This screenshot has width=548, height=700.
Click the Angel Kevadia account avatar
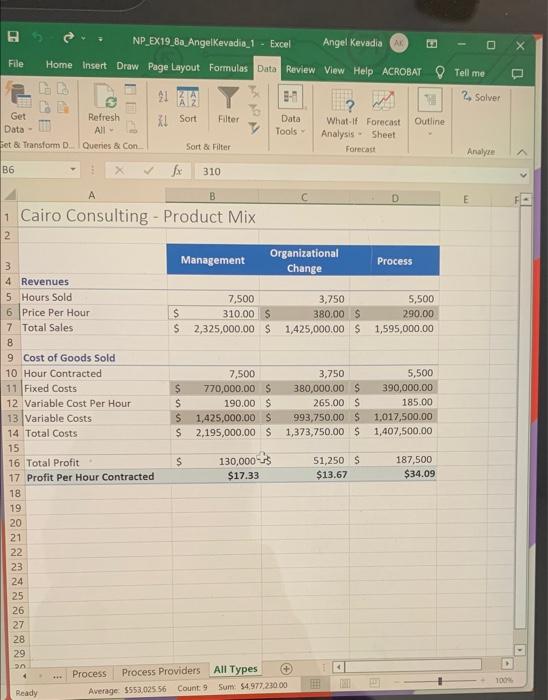click(399, 43)
